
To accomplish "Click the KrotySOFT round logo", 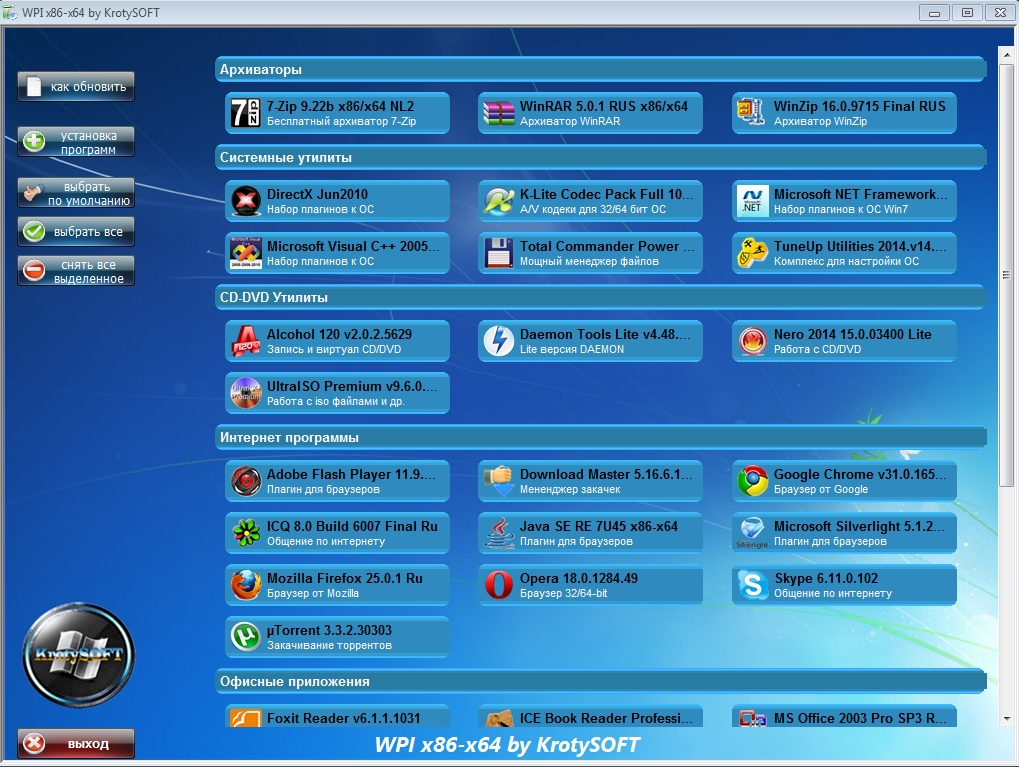I will point(78,655).
